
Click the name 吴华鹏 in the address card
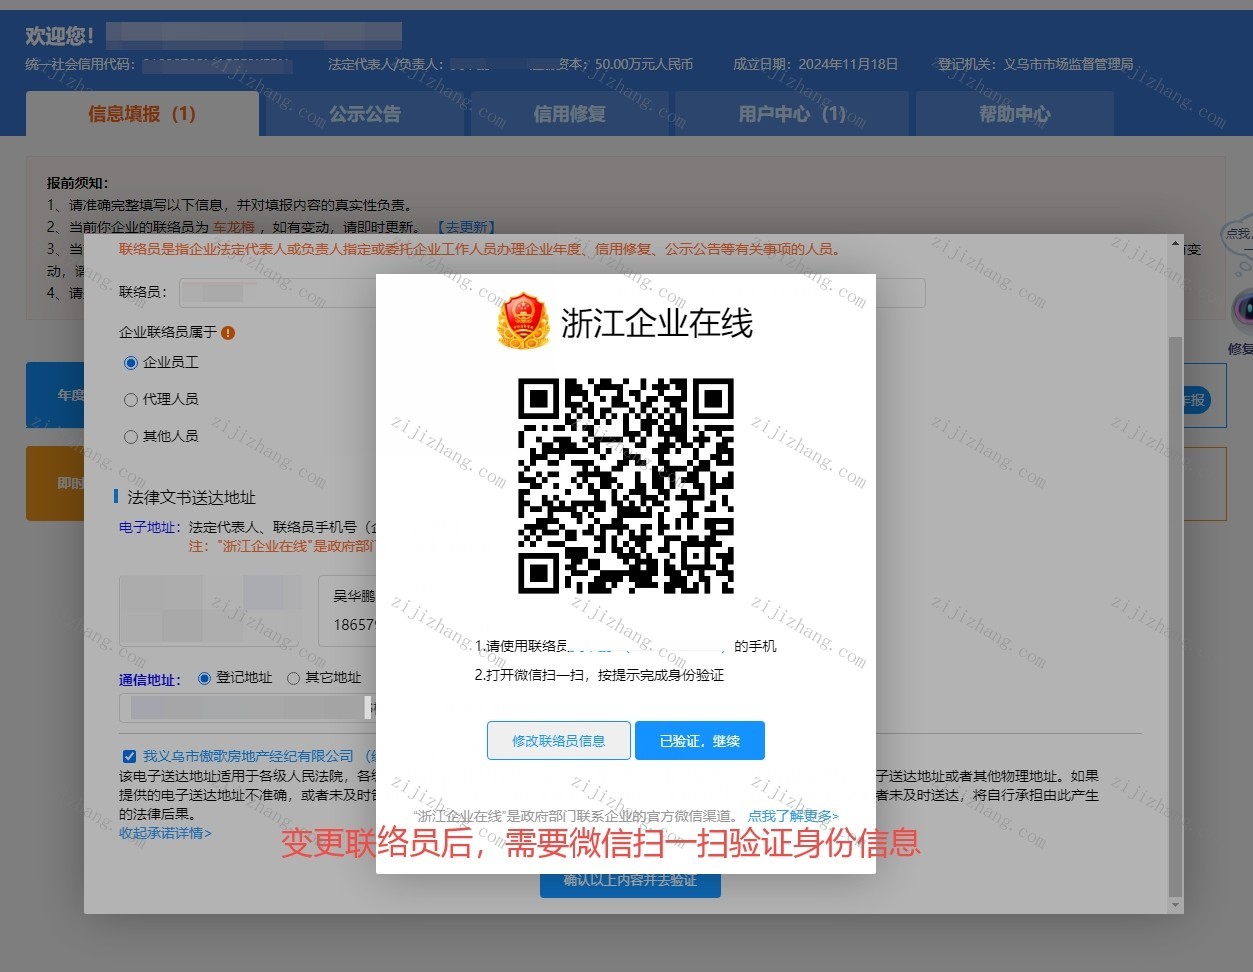(x=353, y=596)
